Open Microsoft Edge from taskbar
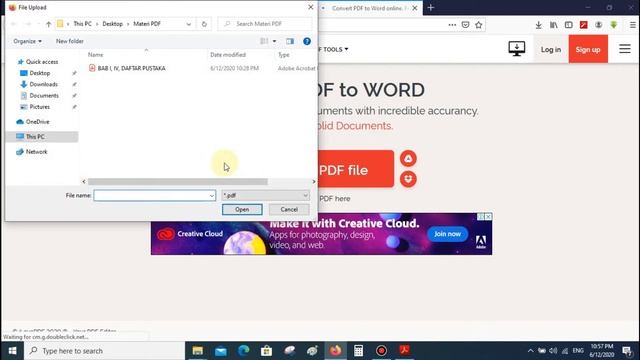 pos(244,351)
